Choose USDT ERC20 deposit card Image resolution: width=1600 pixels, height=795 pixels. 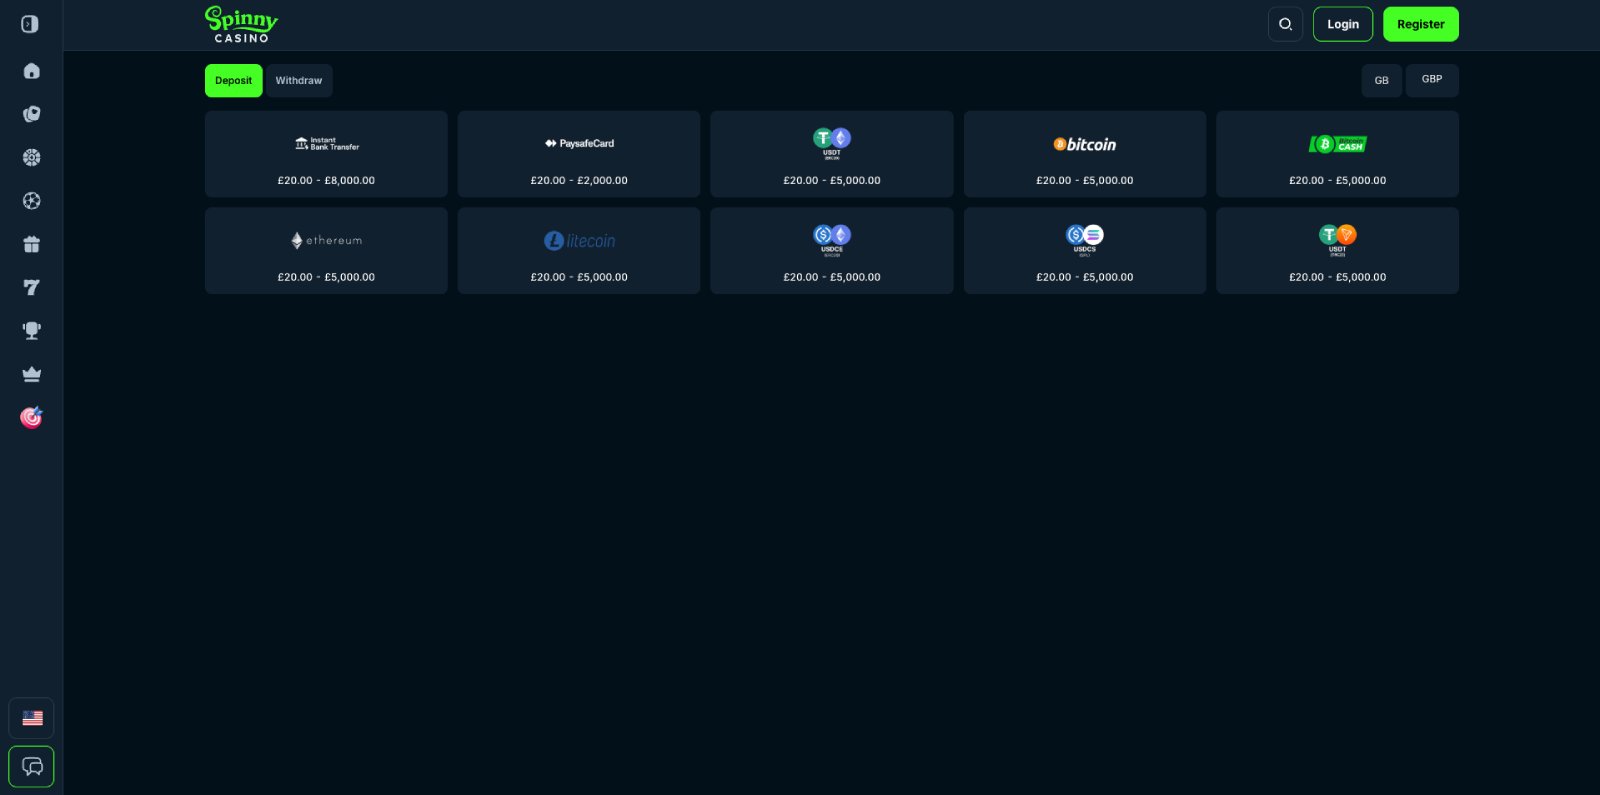(x=832, y=154)
